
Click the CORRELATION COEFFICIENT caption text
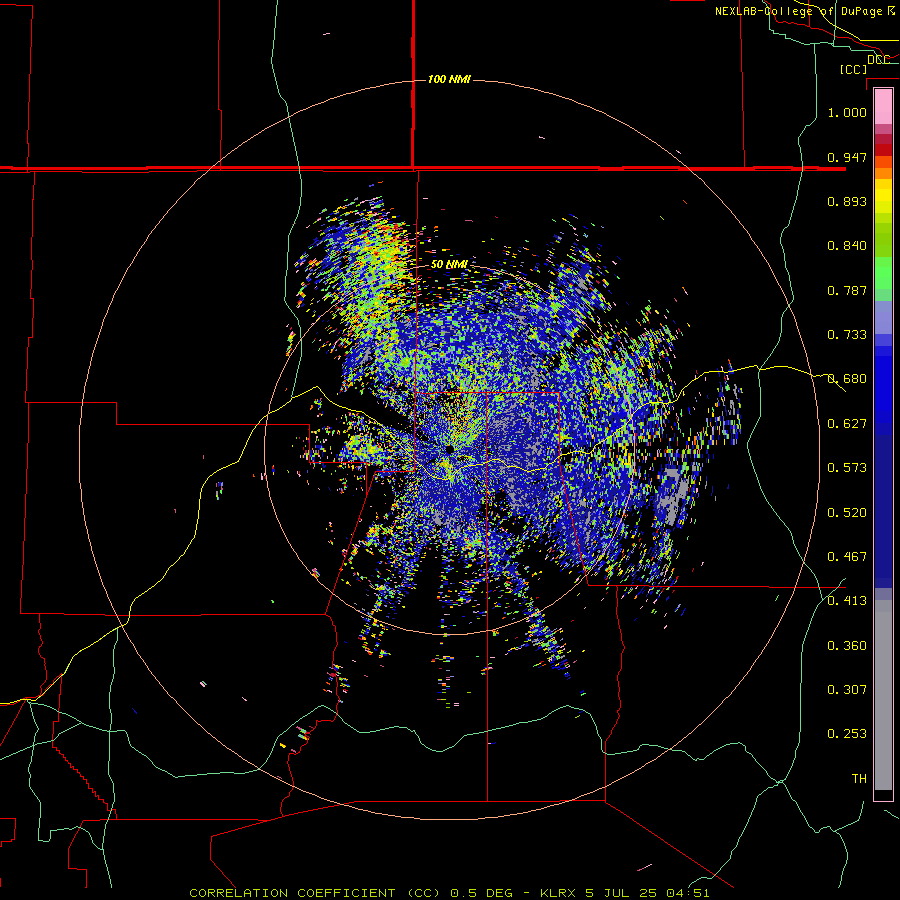click(292, 893)
